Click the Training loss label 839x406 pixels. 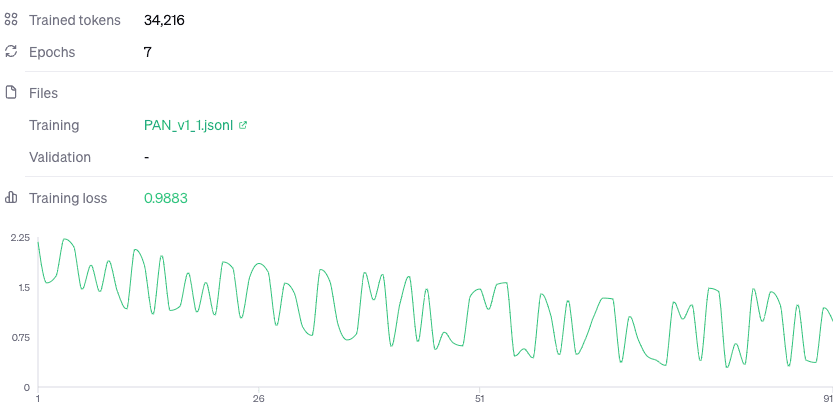[x=68, y=198]
